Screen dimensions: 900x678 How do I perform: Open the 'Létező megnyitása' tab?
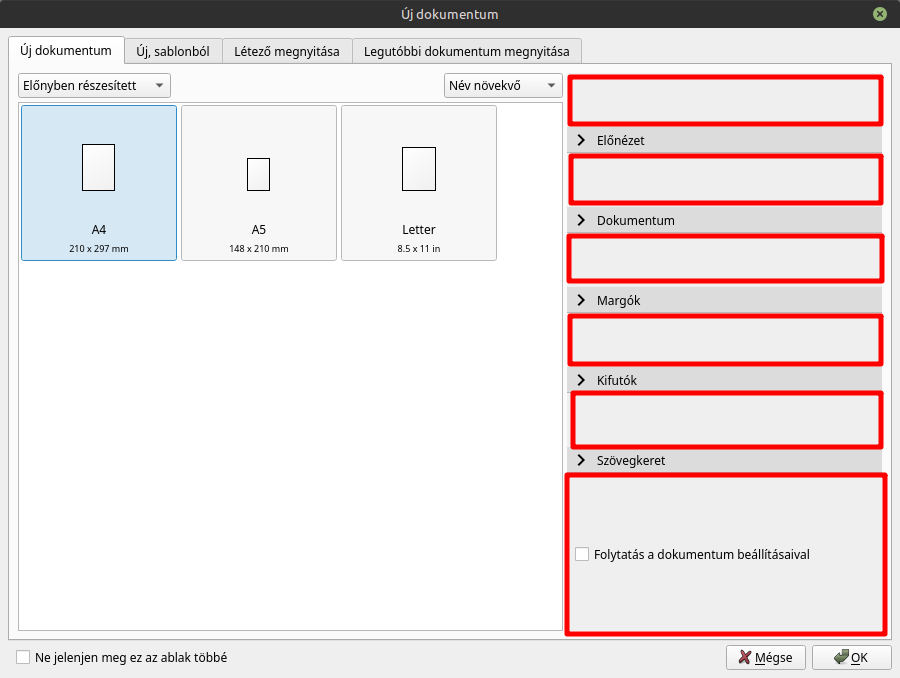coord(287,51)
